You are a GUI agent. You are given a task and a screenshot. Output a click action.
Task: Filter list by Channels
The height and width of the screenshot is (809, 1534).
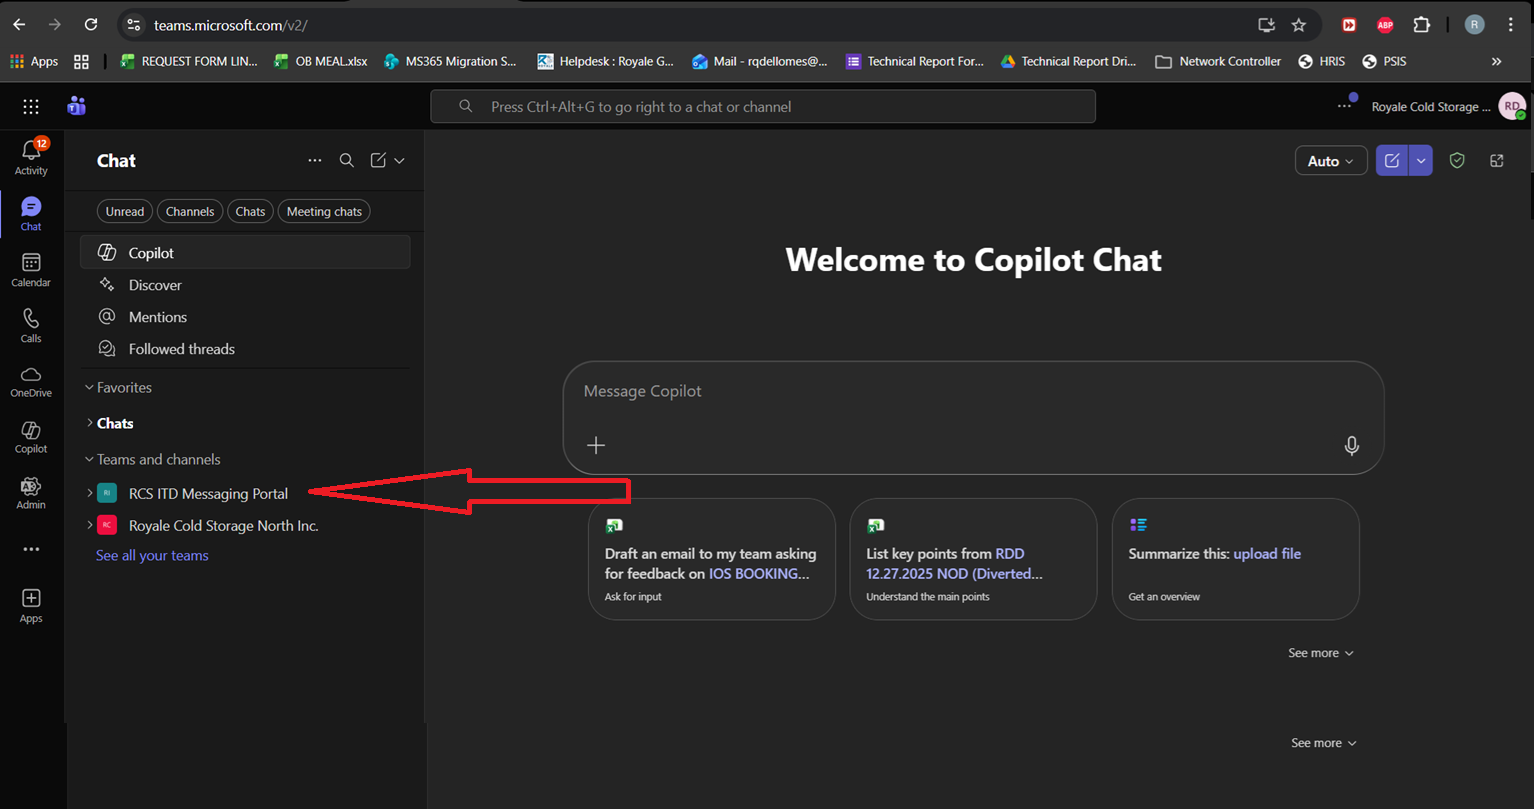tap(190, 211)
